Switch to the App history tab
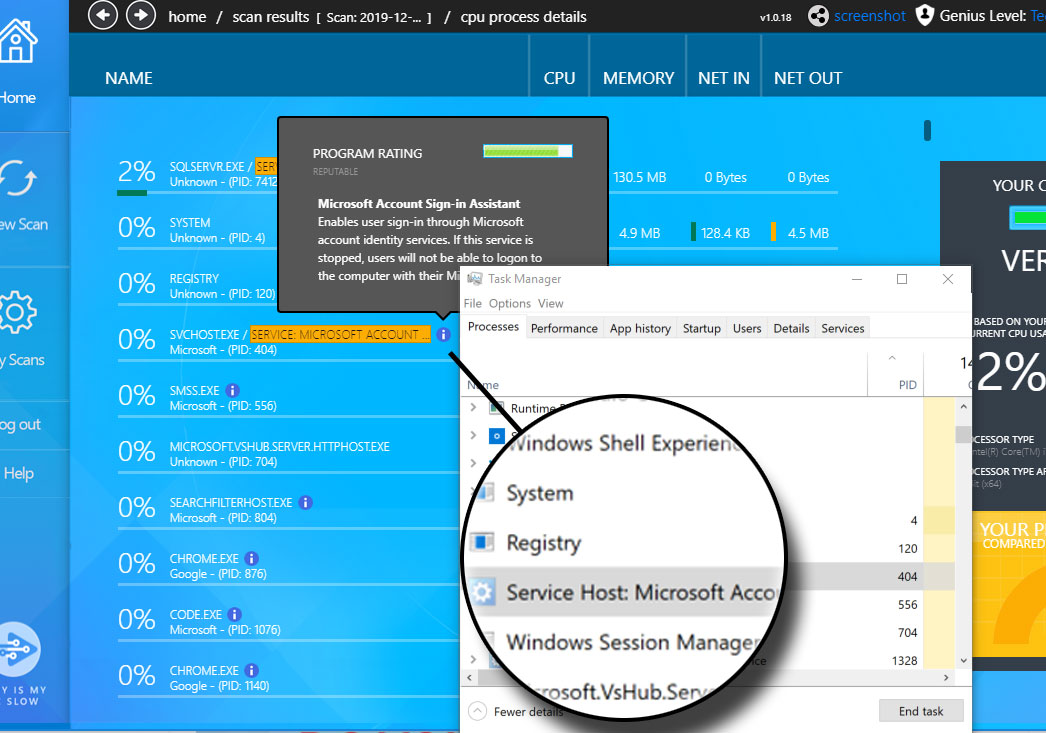The width and height of the screenshot is (1046, 733). pyautogui.click(x=640, y=328)
